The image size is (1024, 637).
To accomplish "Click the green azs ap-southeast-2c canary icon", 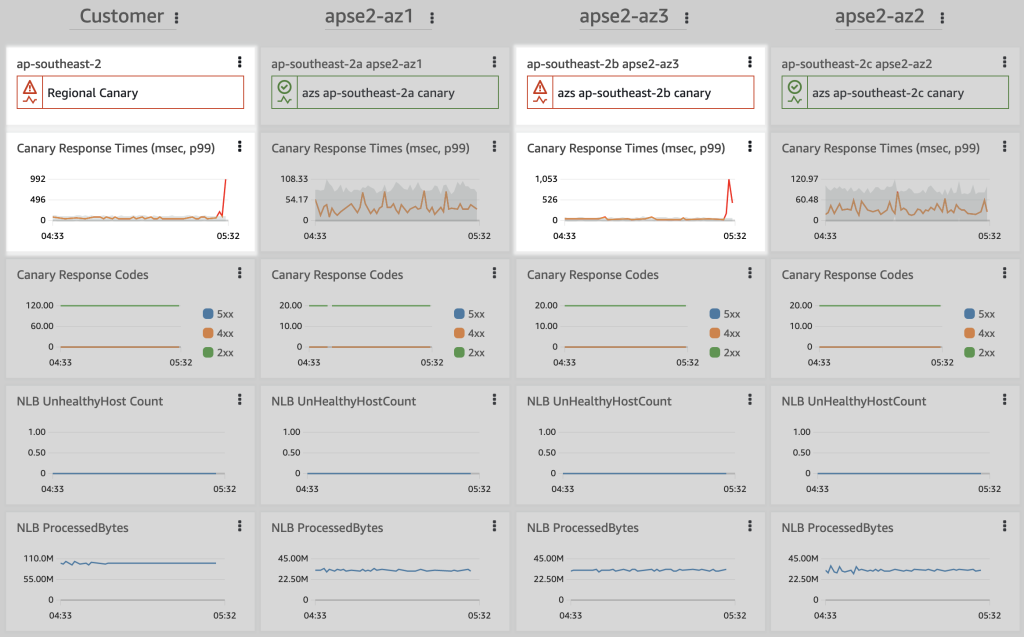I will click(793, 92).
